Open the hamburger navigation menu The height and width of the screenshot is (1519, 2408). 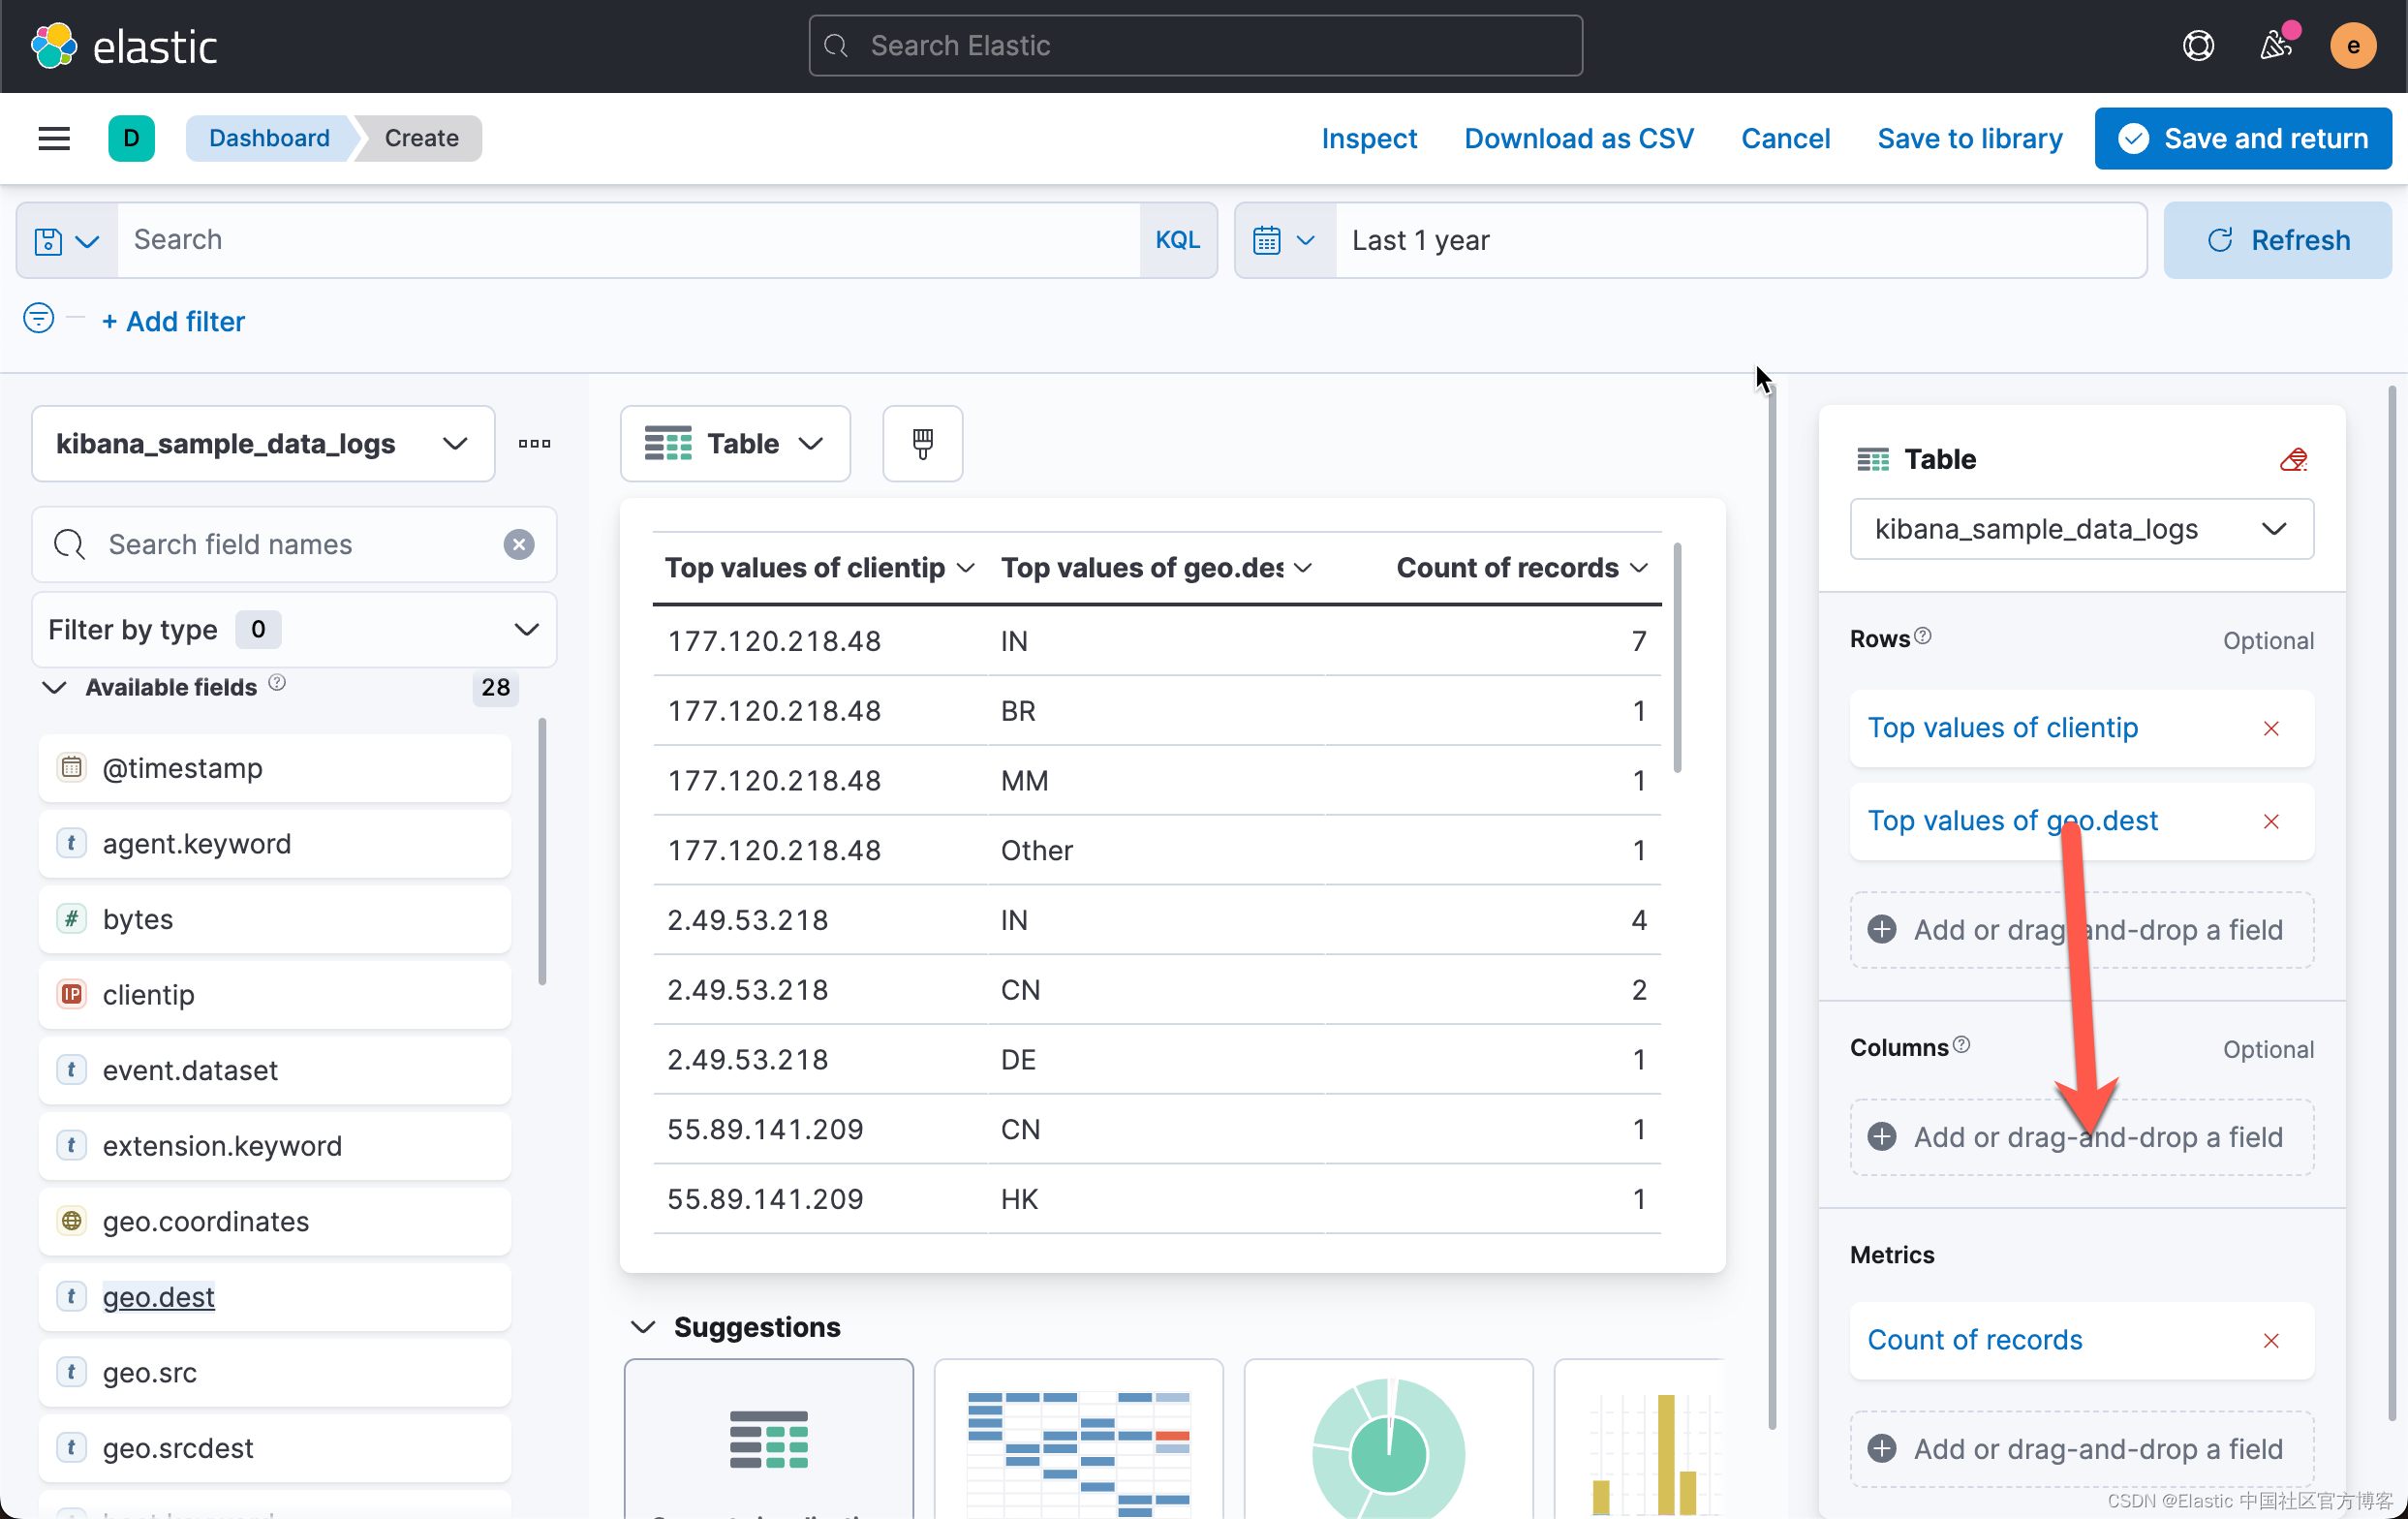[54, 138]
